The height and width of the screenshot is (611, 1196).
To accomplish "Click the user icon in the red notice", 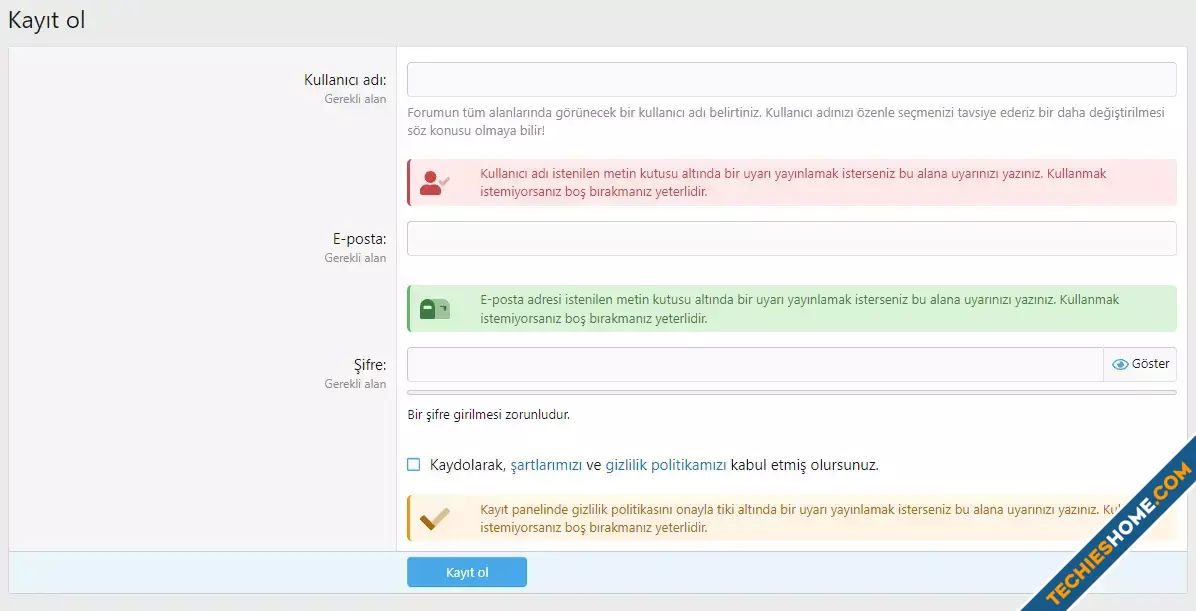I will (x=434, y=183).
